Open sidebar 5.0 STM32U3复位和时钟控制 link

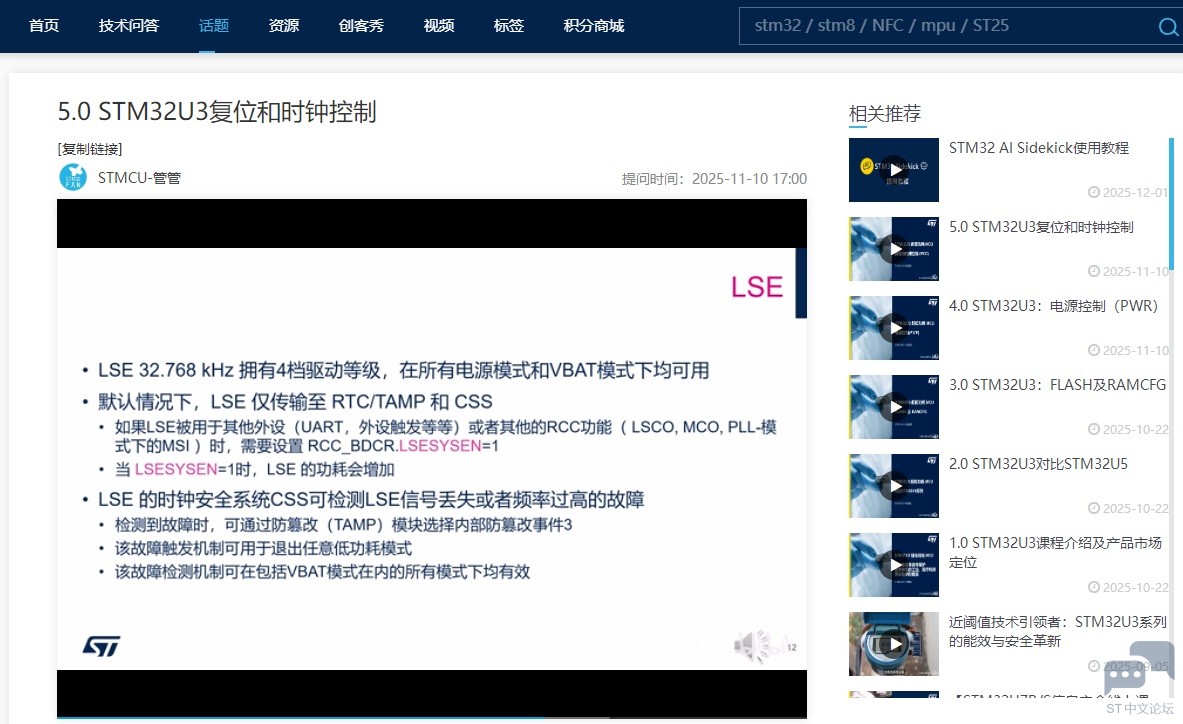pos(1041,227)
